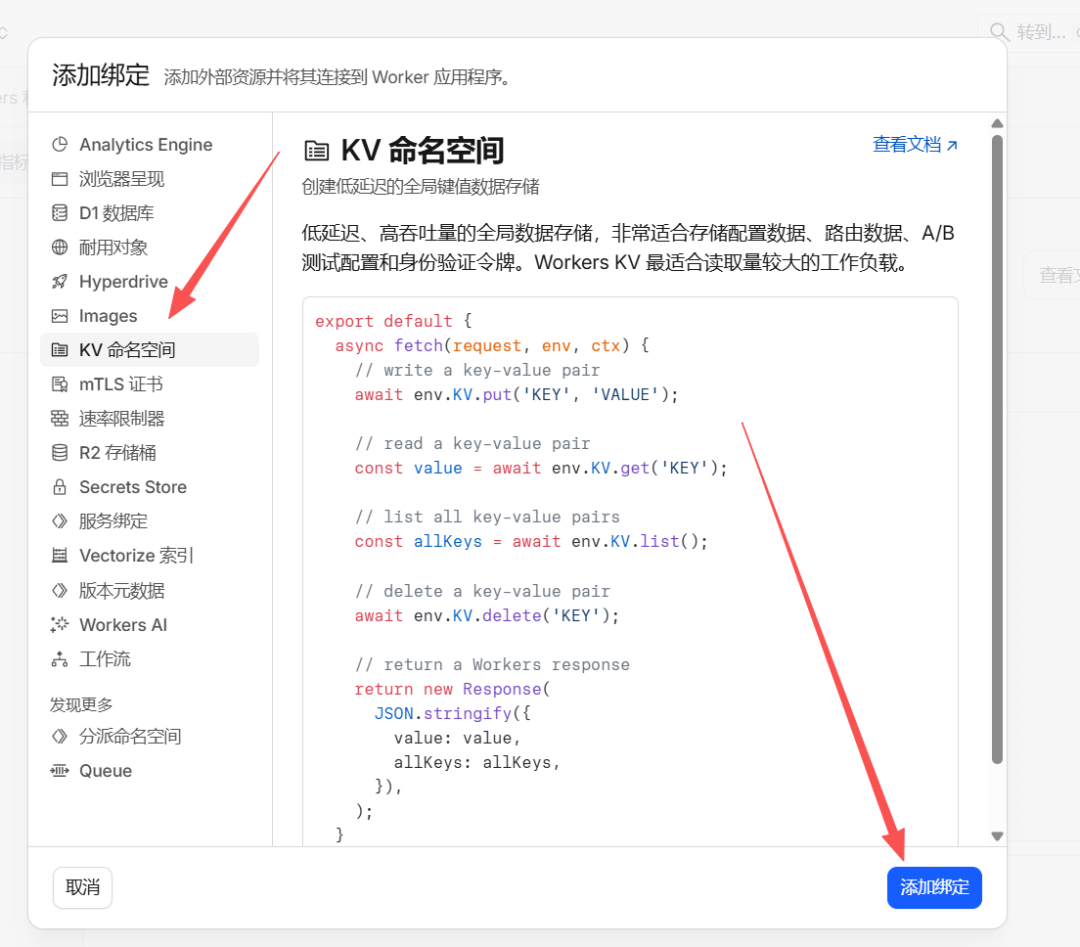The image size is (1080, 947).
Task: Click the R2 bucket cylinder icon
Action: point(60,452)
